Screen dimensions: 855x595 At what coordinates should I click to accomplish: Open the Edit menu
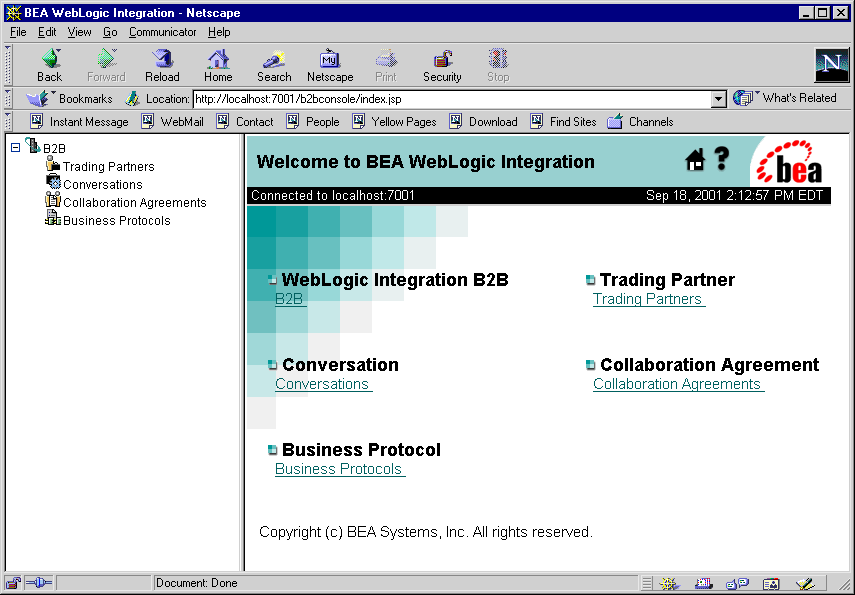[47, 32]
